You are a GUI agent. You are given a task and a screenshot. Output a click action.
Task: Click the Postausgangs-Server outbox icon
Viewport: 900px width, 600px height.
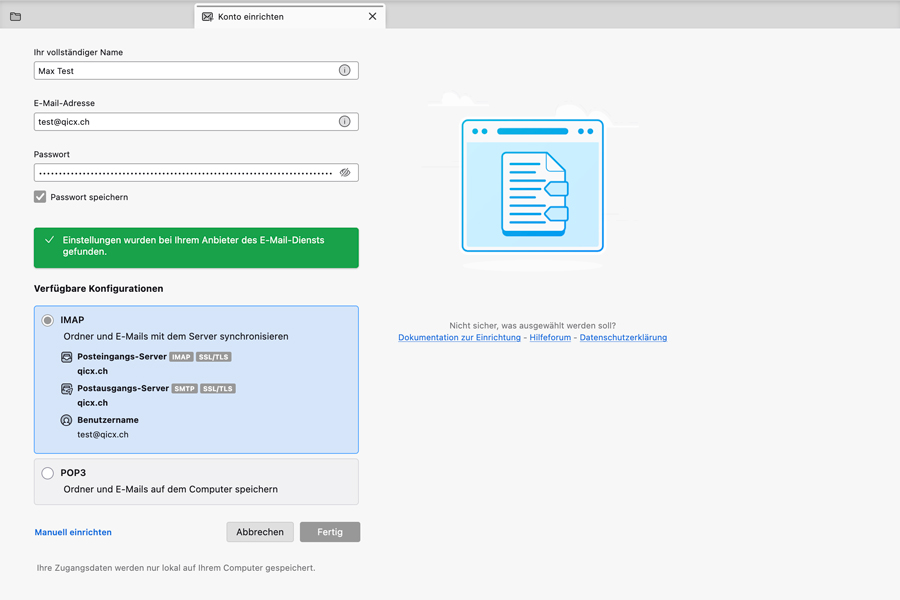pyautogui.click(x=67, y=389)
